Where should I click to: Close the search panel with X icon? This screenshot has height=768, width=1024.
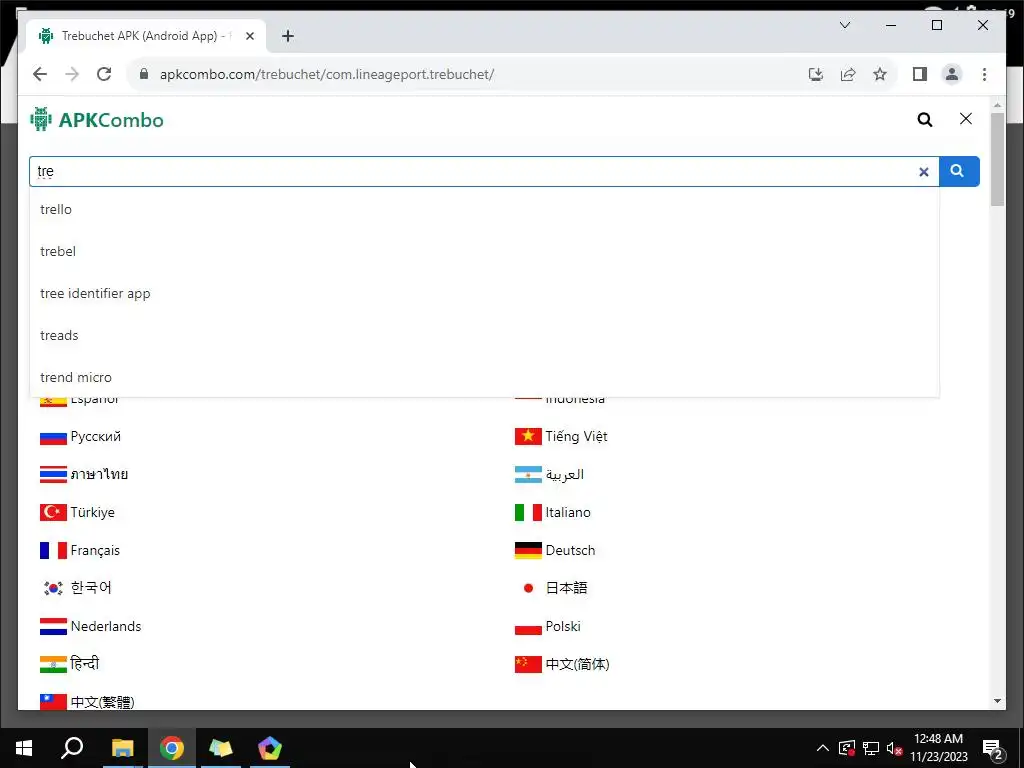click(x=966, y=119)
